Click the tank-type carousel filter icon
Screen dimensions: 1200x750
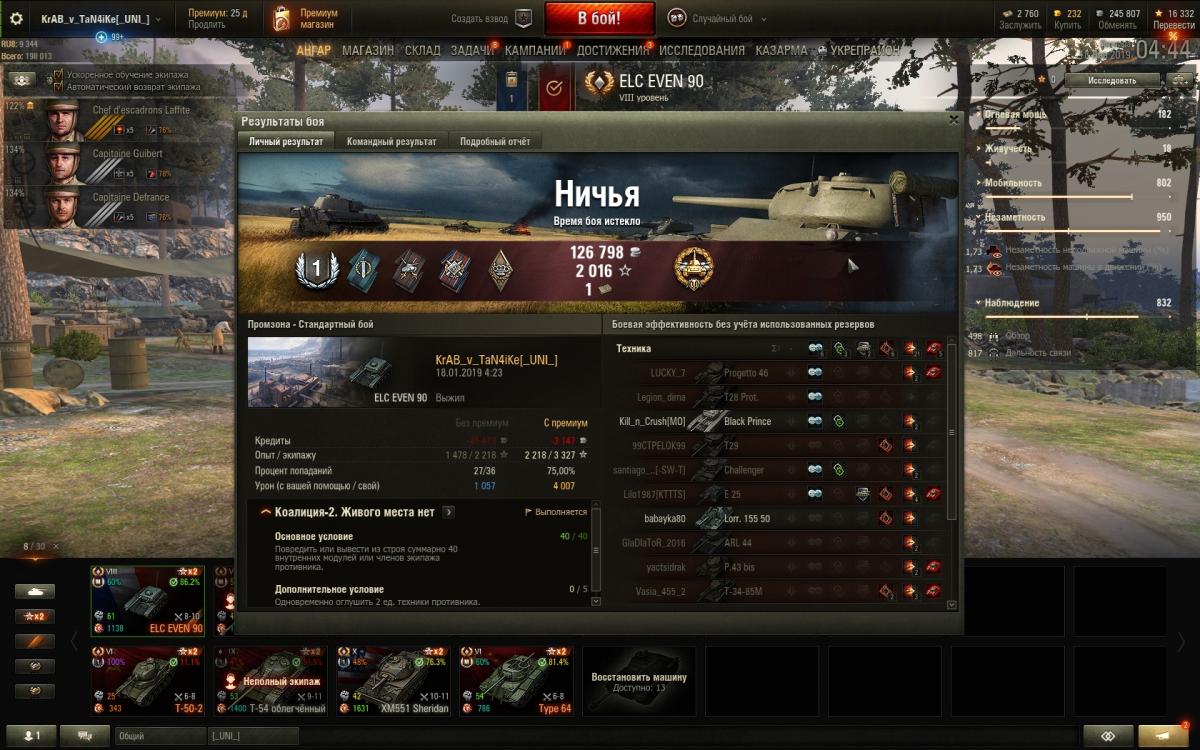[x=34, y=591]
